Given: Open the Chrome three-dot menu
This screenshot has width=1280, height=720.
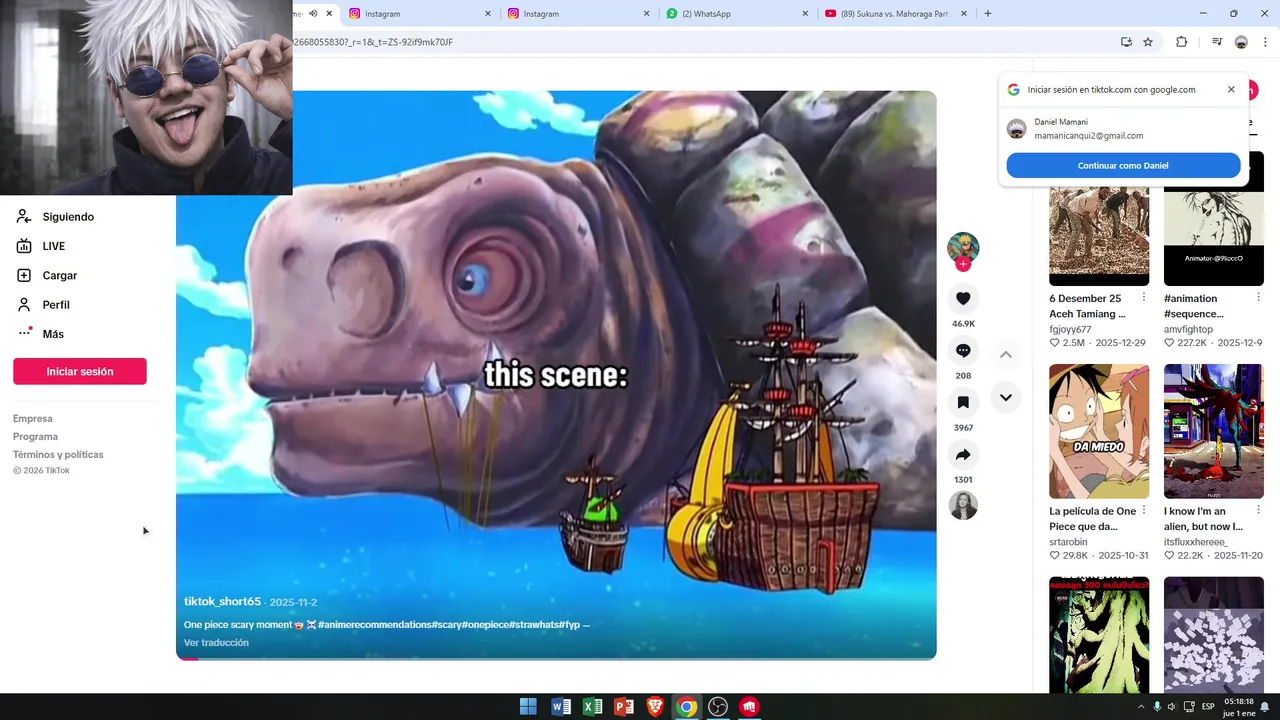Looking at the screenshot, I should [1264, 42].
